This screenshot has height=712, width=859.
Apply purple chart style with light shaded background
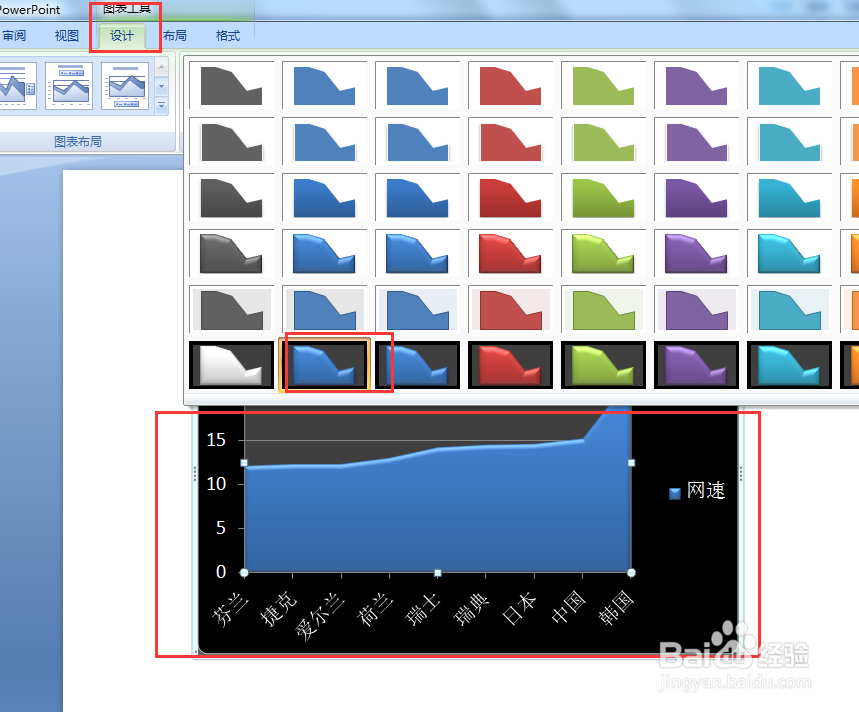pos(696,309)
